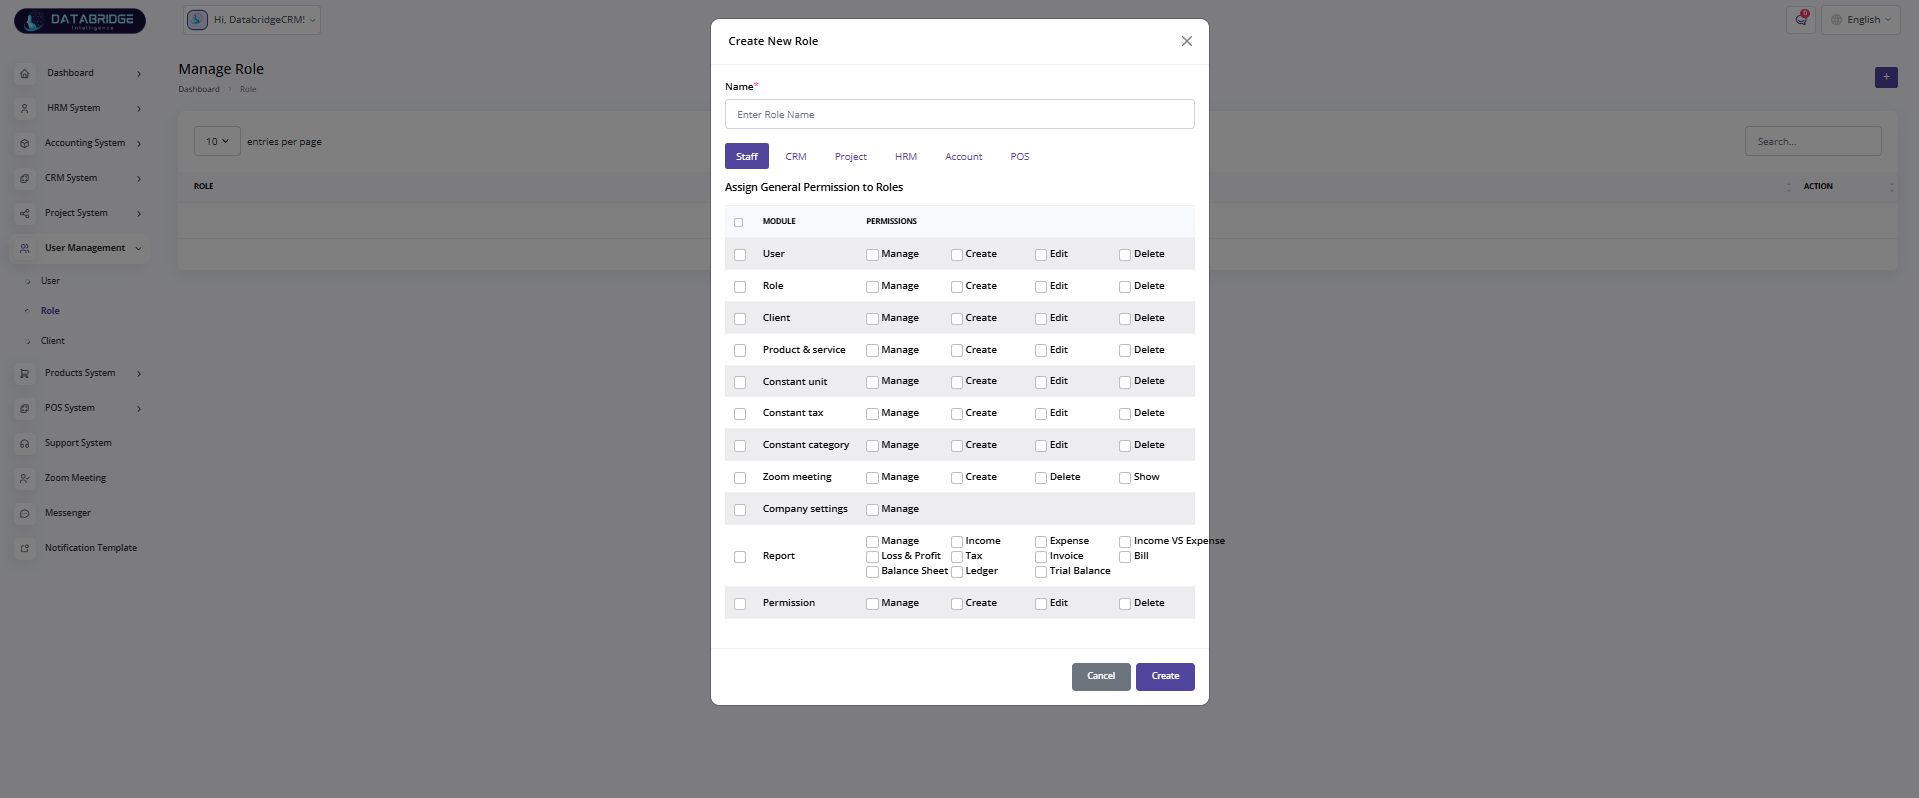Click the CRM System icon in sidebar

25,178
